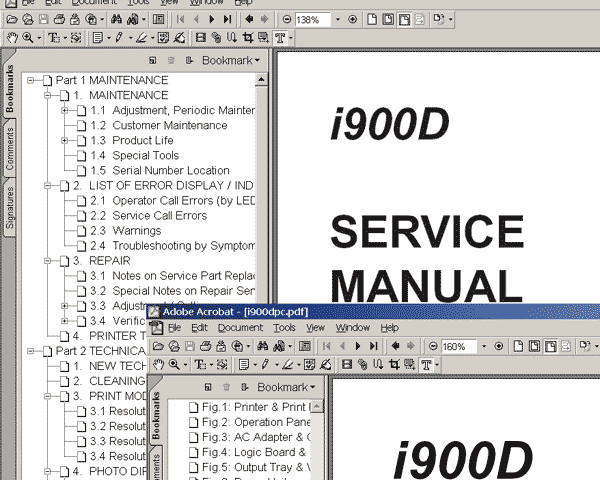Select the Movie tool in the back window

[x=201, y=38]
